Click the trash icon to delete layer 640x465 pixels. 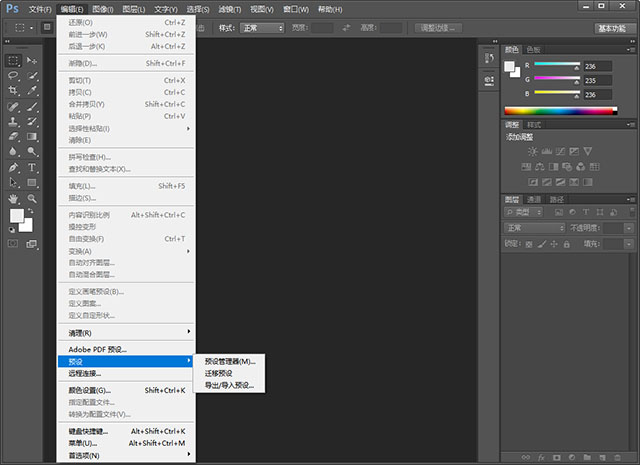point(618,458)
